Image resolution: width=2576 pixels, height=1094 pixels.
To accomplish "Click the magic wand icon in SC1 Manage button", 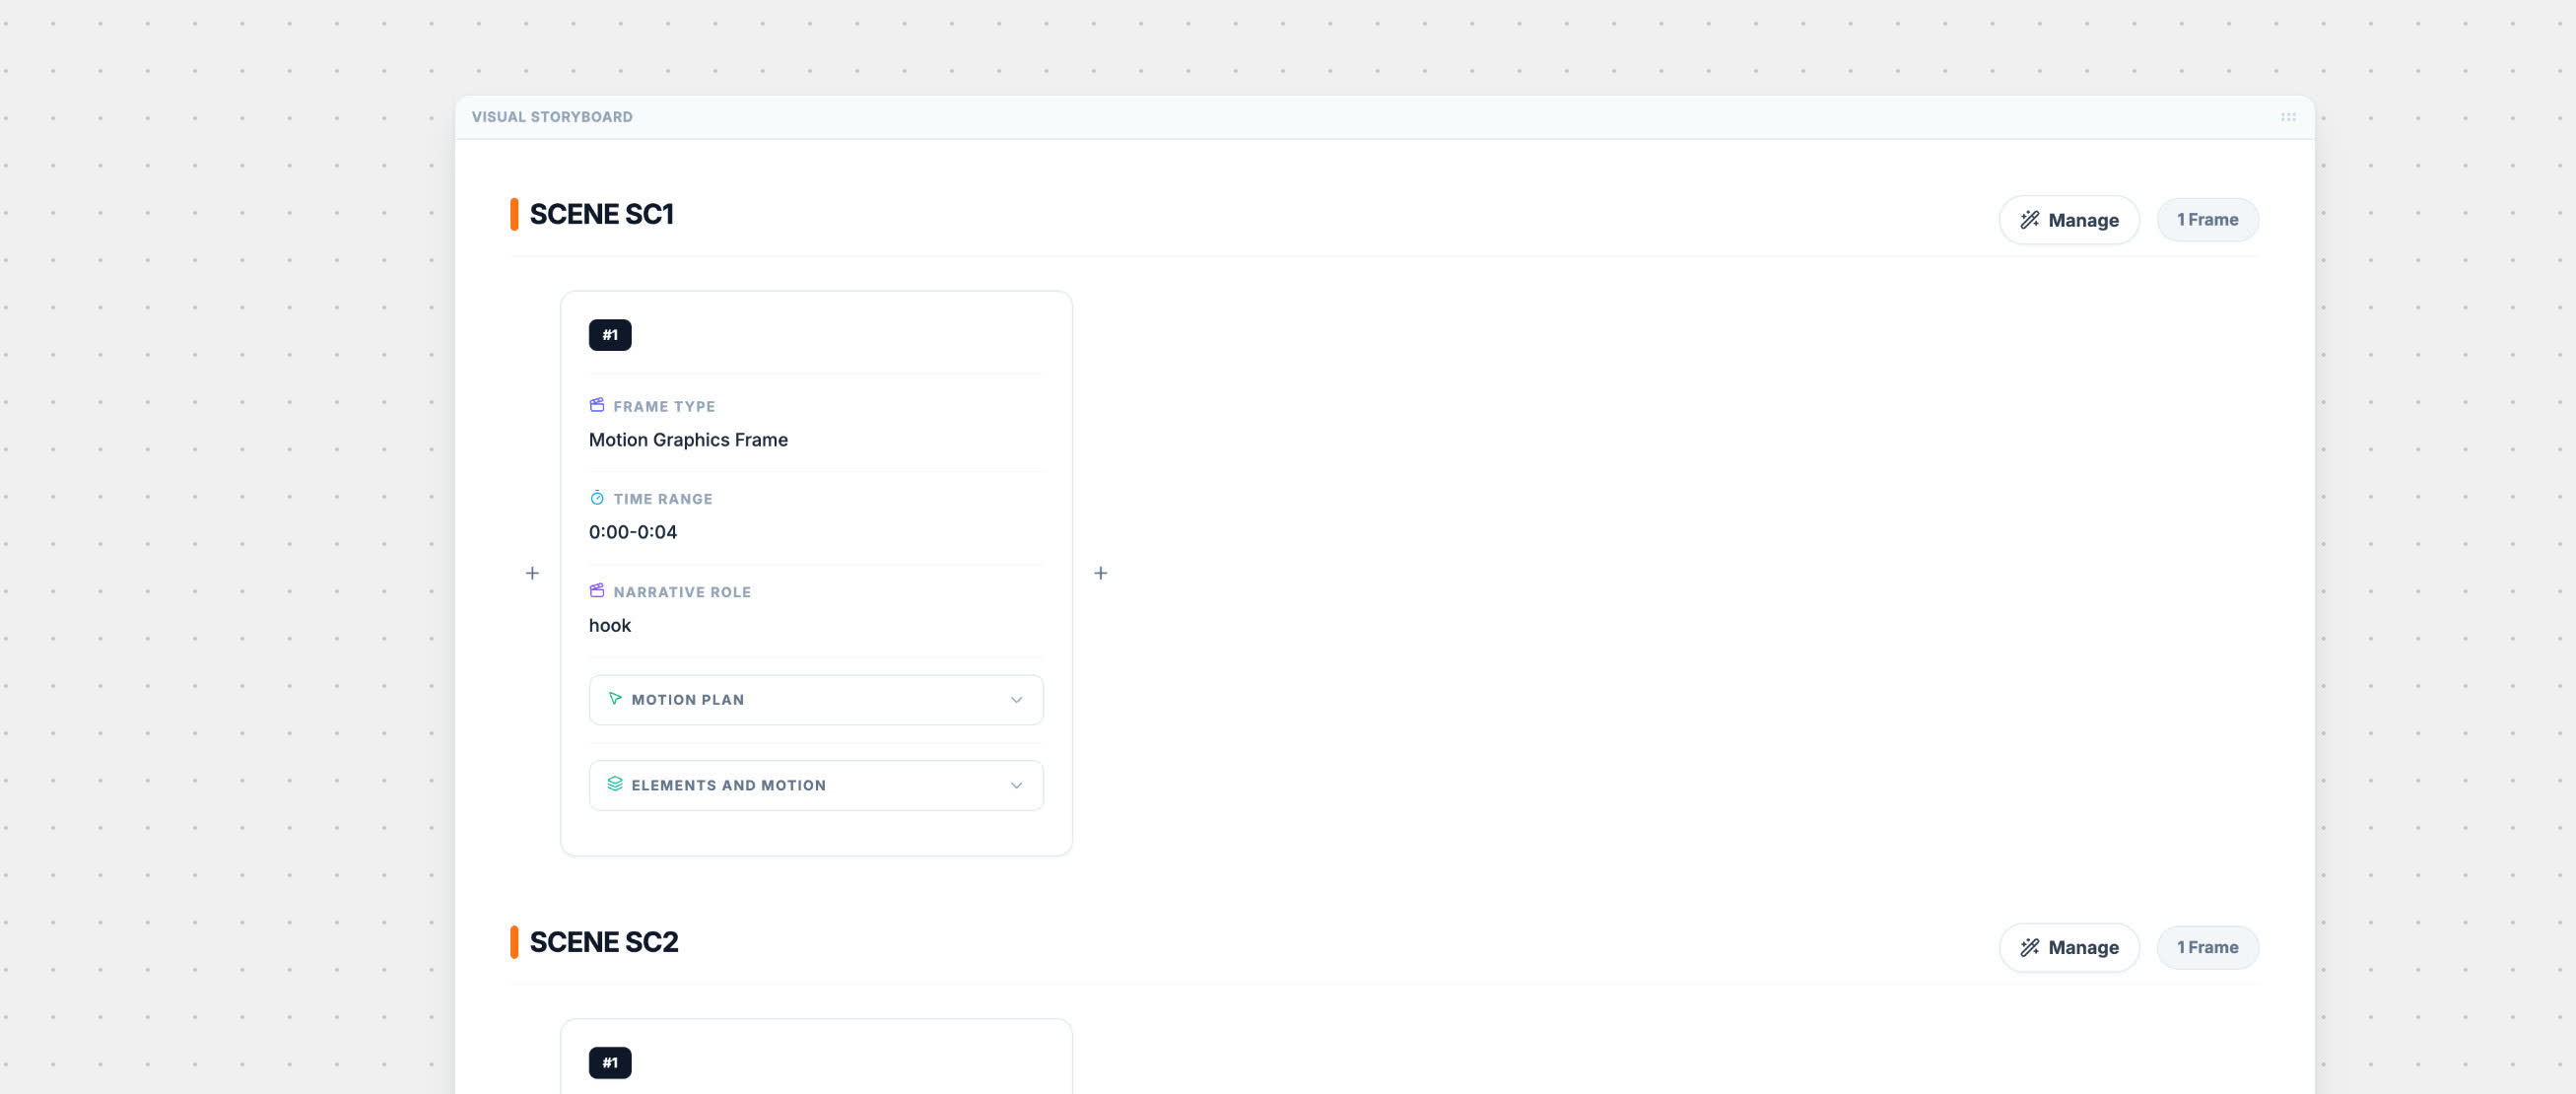I will [2029, 220].
